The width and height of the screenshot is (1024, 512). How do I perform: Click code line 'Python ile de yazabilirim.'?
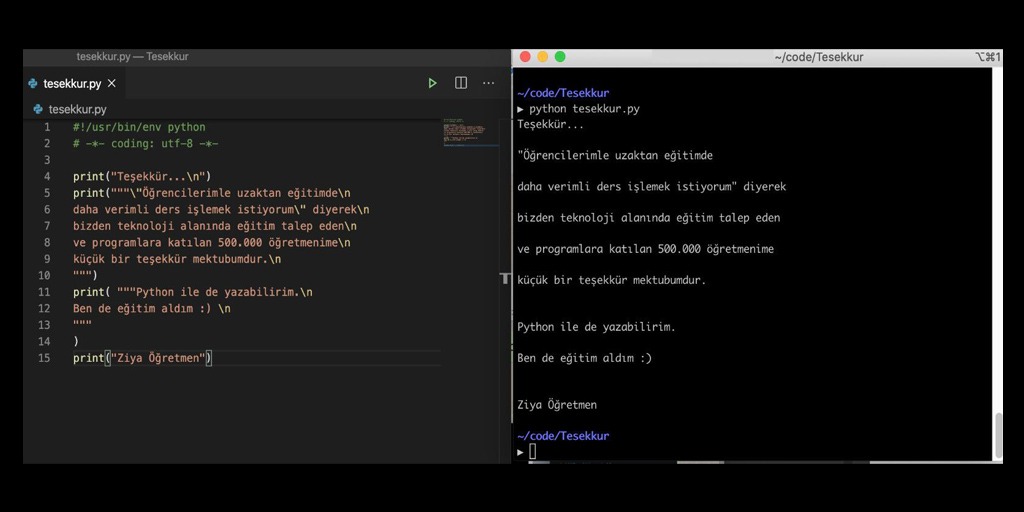tap(193, 292)
